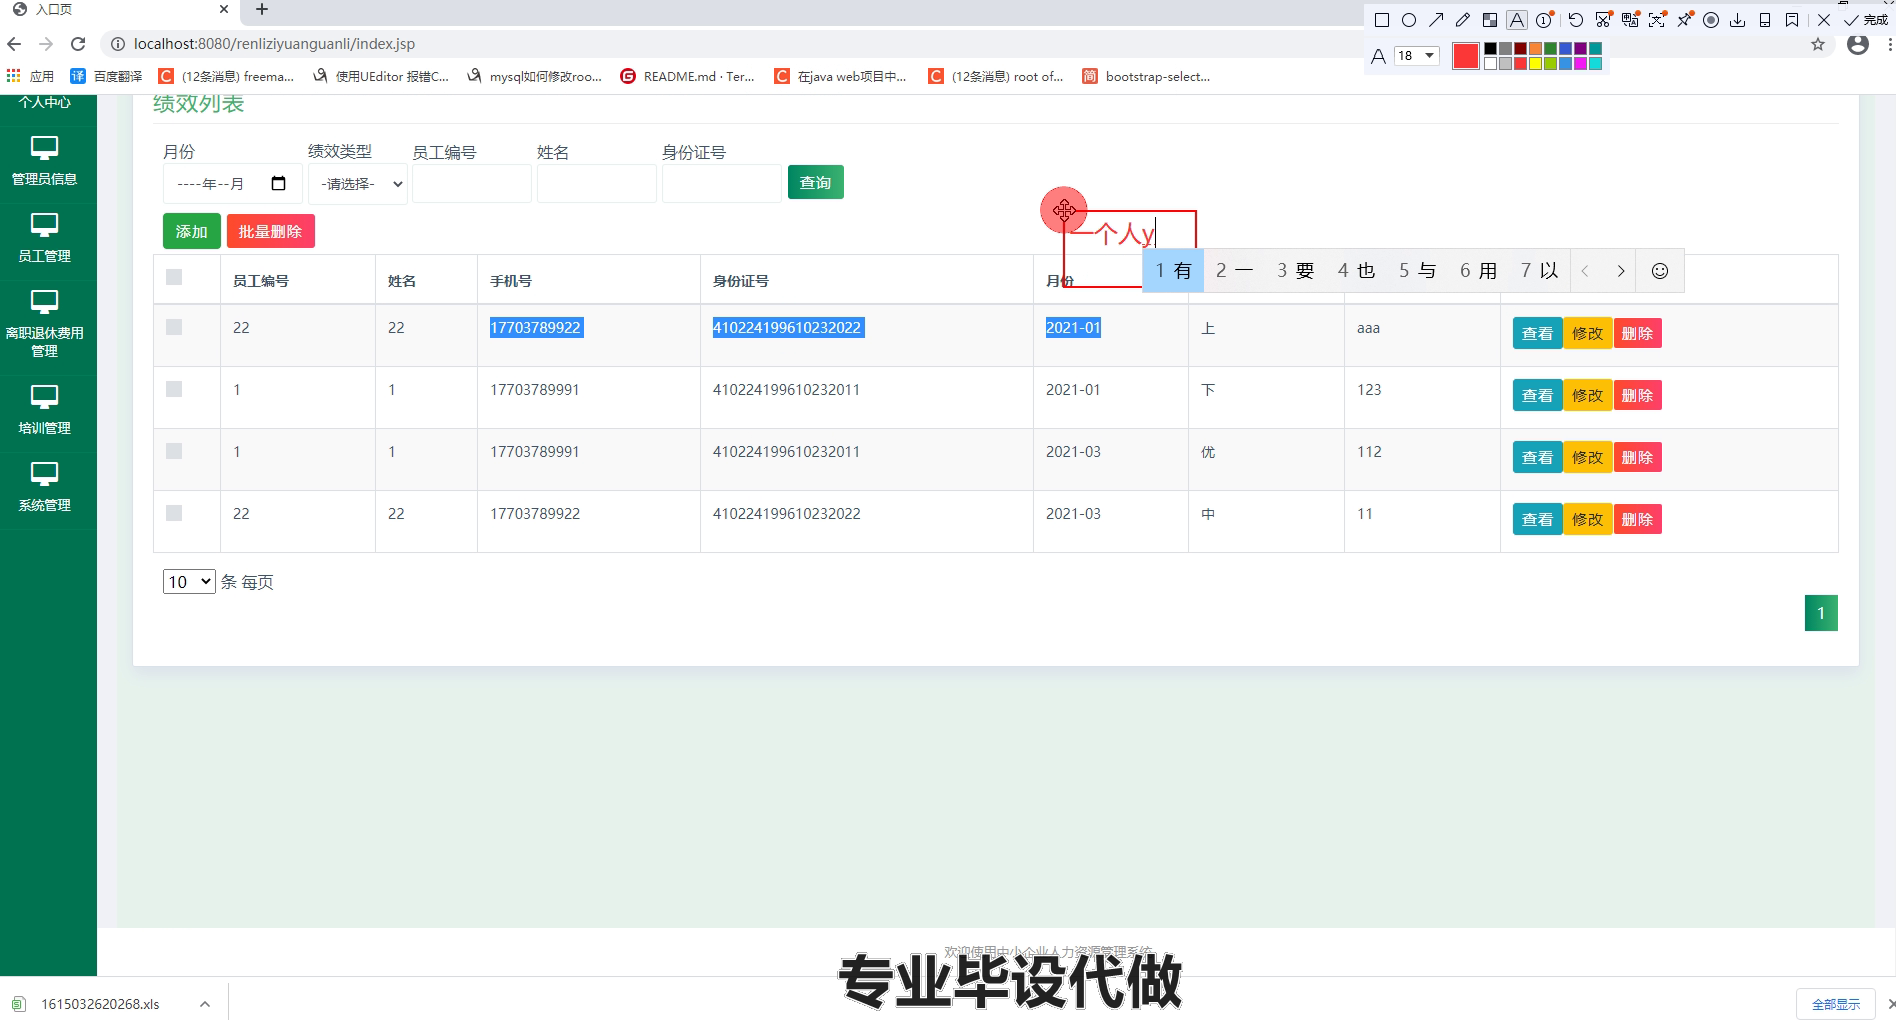Screen dimensions: 1896x1020
Task: Undo the last annotation
Action: 1576,20
